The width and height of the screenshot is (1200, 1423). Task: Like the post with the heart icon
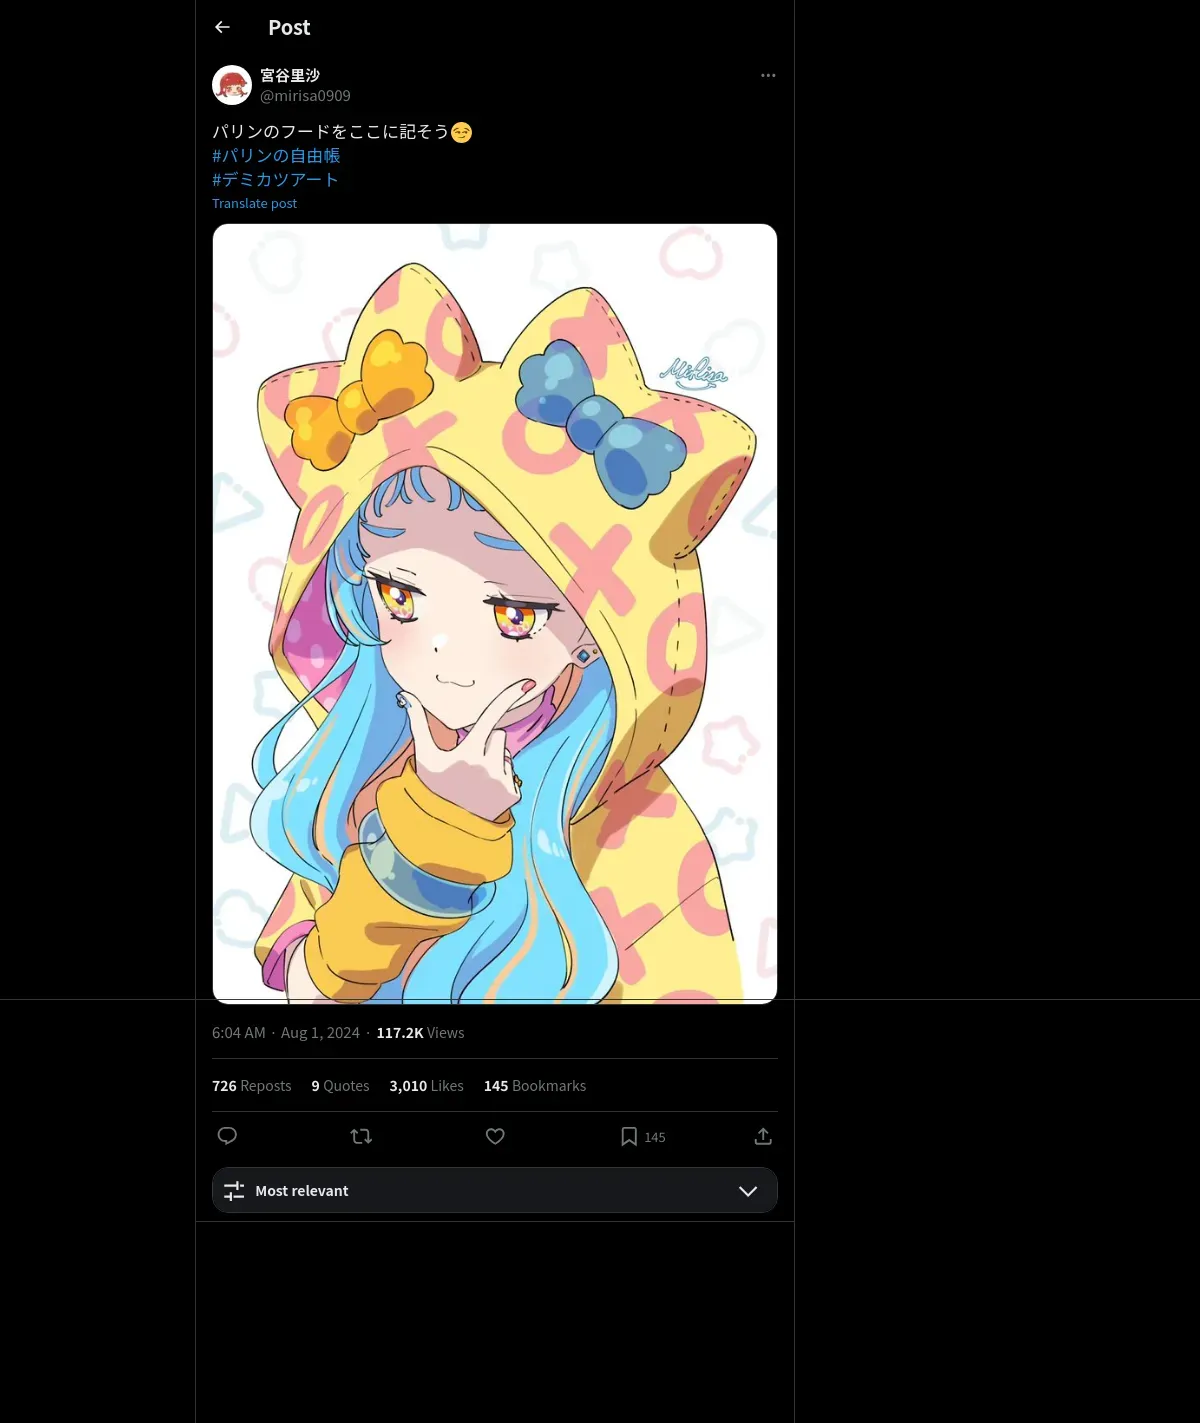[495, 1136]
